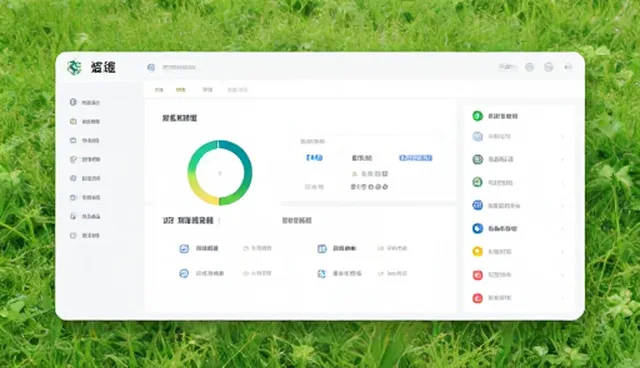Screen dimensions: 640x368
Task: Expand the chevron on the pale blue icon row
Action: pos(562,137)
